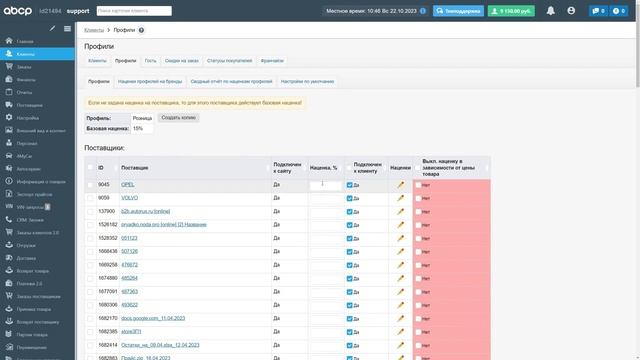Open the Внешний вид и контент icon
This screenshot has width=640, height=360.
pos(9,130)
